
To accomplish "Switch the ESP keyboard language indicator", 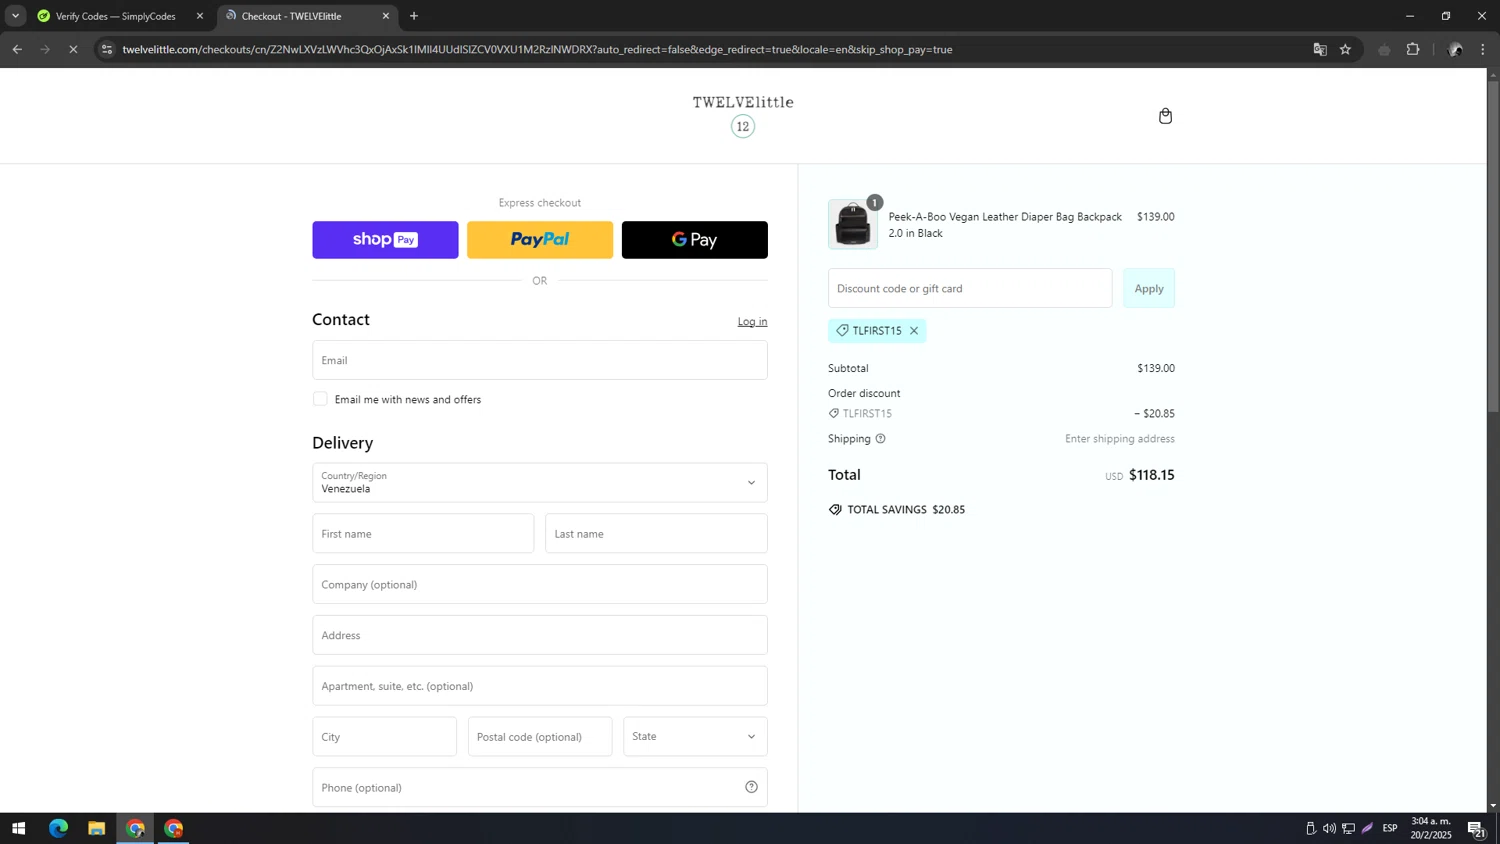I will 1390,829.
